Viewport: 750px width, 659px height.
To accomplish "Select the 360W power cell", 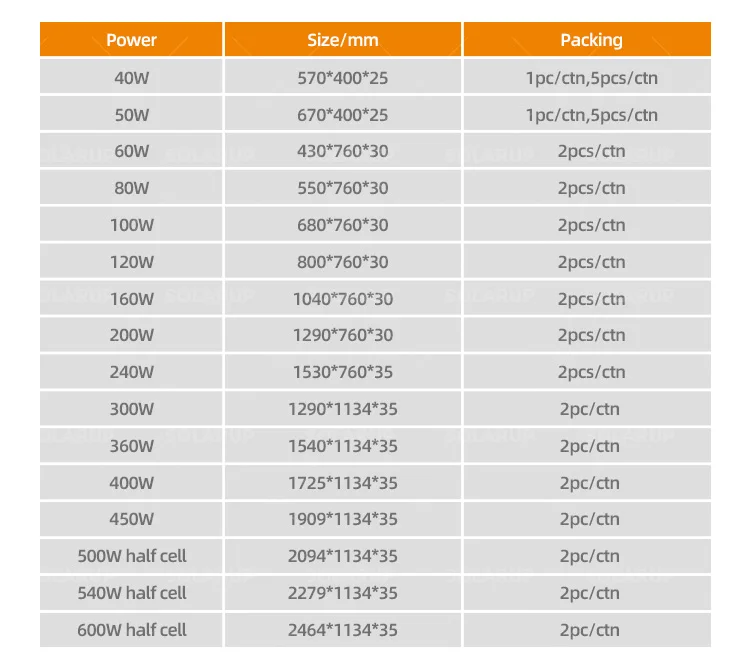I will pyautogui.click(x=131, y=446).
